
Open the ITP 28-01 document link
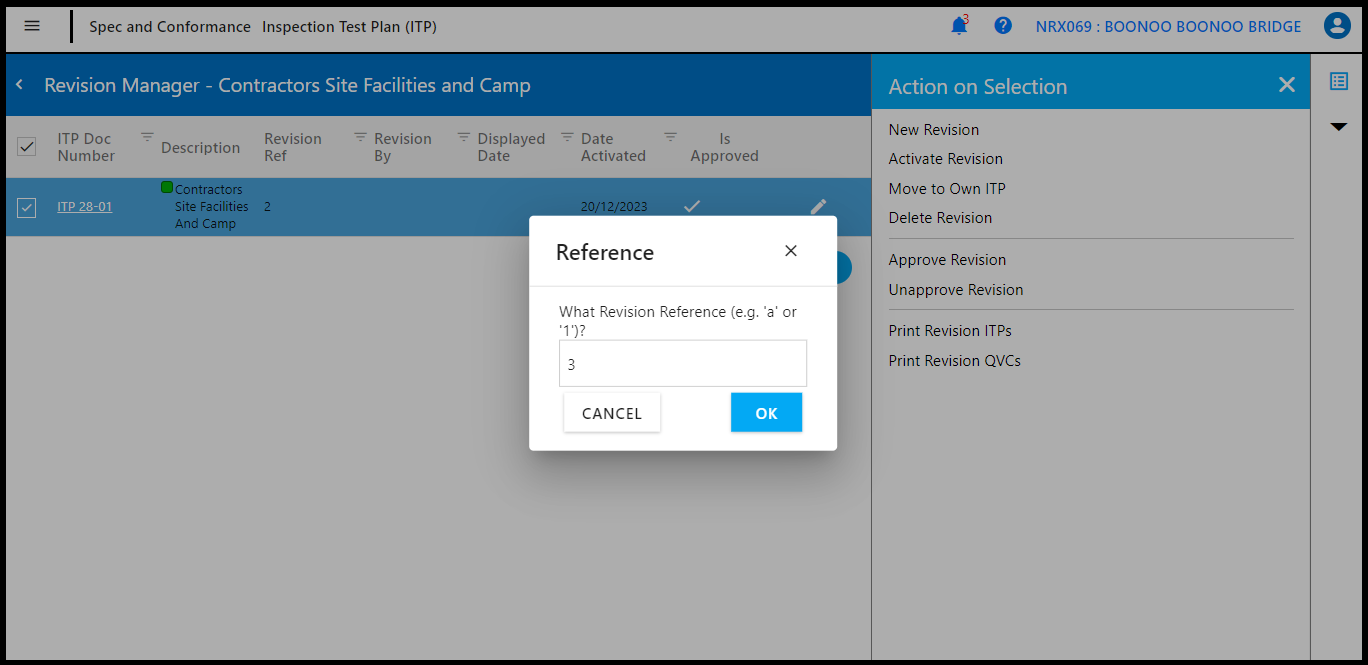pyautogui.click(x=85, y=207)
